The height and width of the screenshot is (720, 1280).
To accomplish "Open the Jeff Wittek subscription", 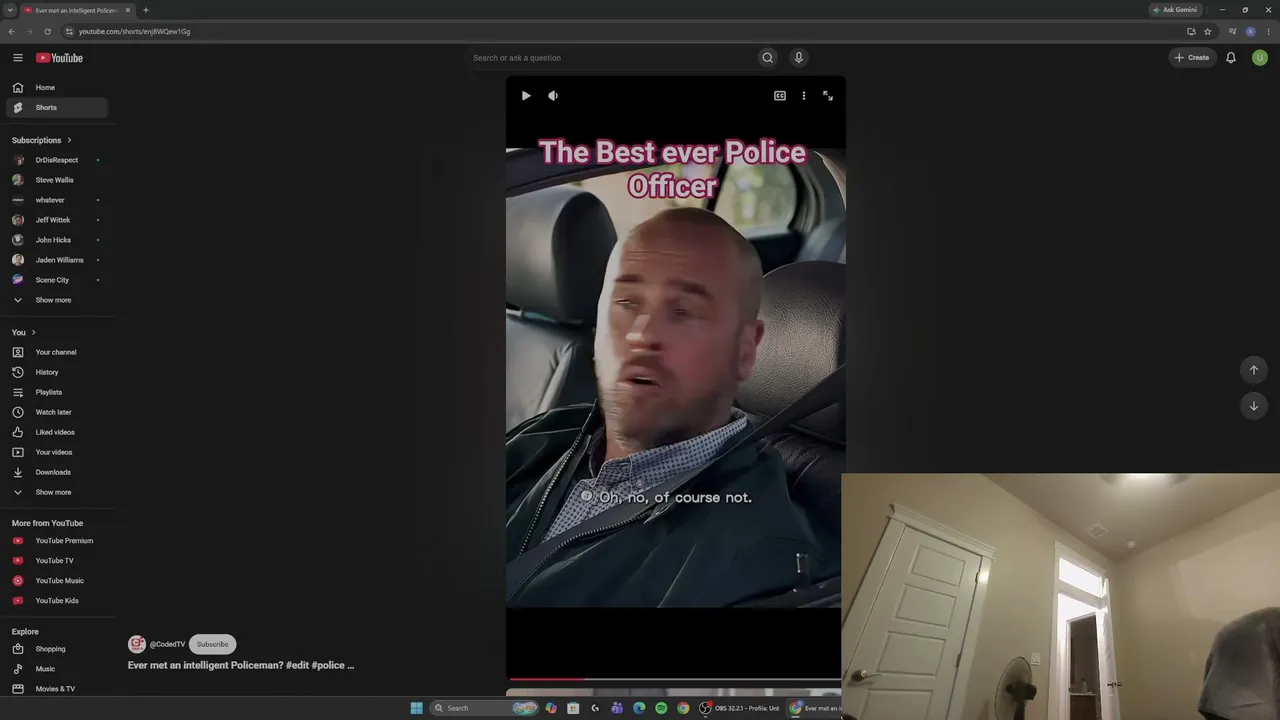I will coord(57,220).
